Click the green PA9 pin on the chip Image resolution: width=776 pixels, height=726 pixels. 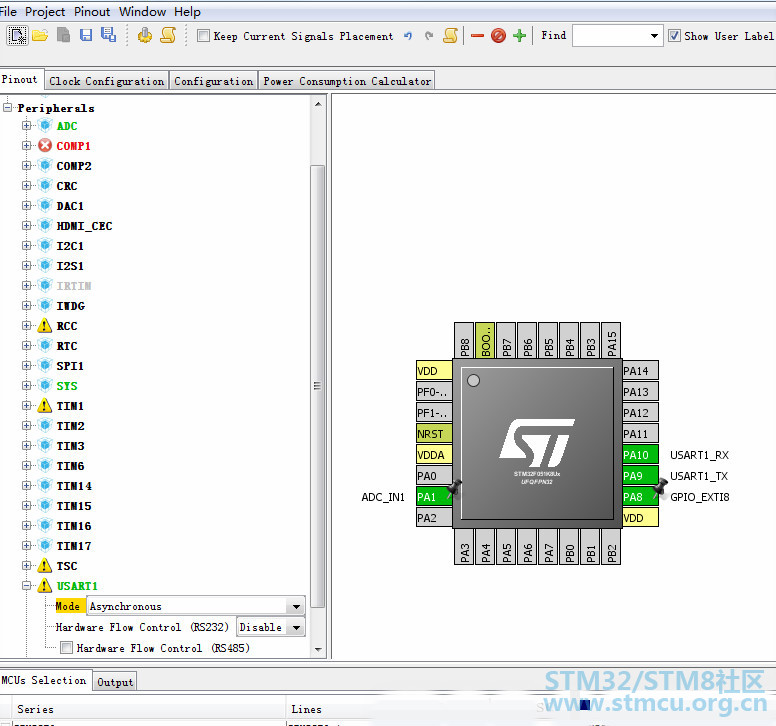[640, 476]
